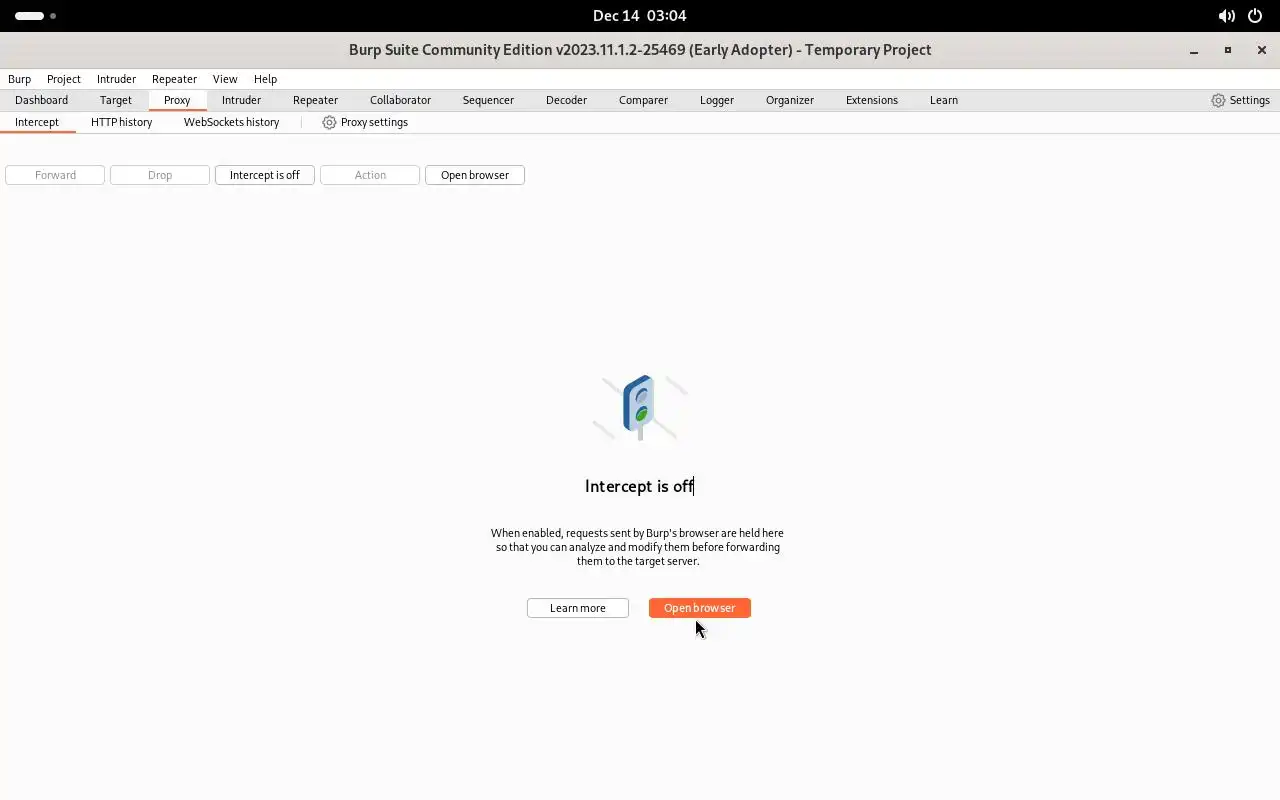The width and height of the screenshot is (1280, 800).
Task: Open the WebSockets history sub-tab
Action: tap(232, 122)
